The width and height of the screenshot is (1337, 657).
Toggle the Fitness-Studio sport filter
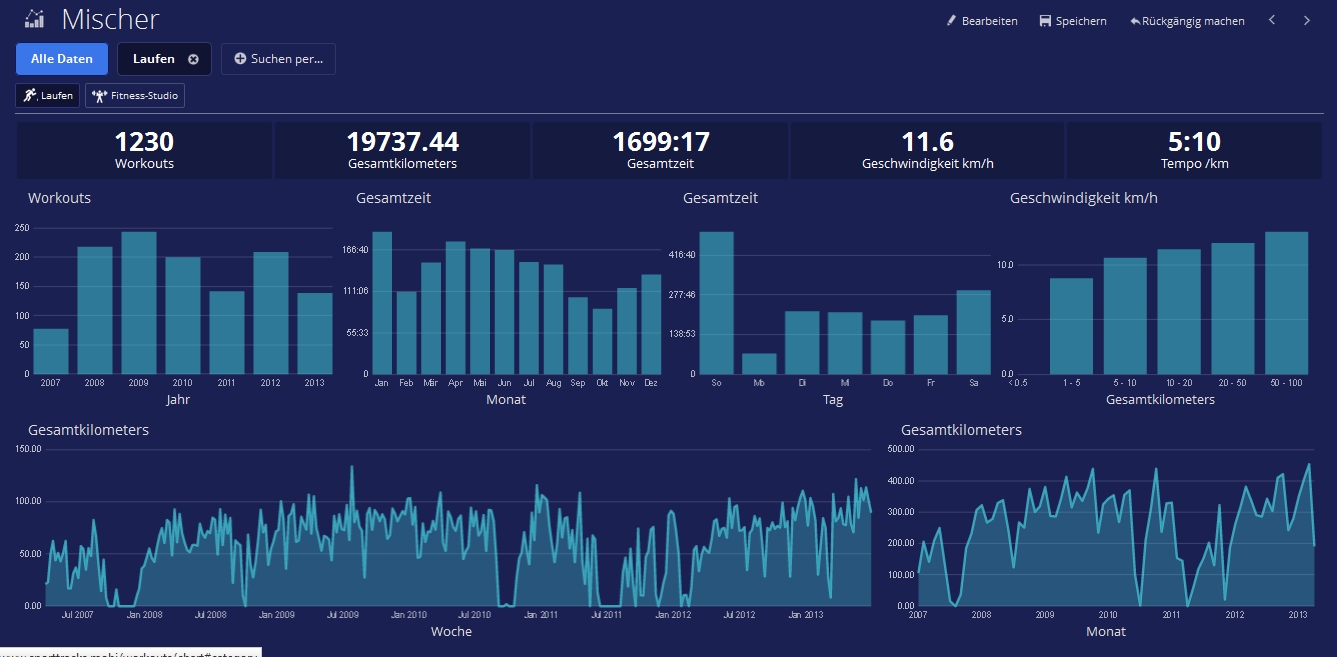click(135, 96)
